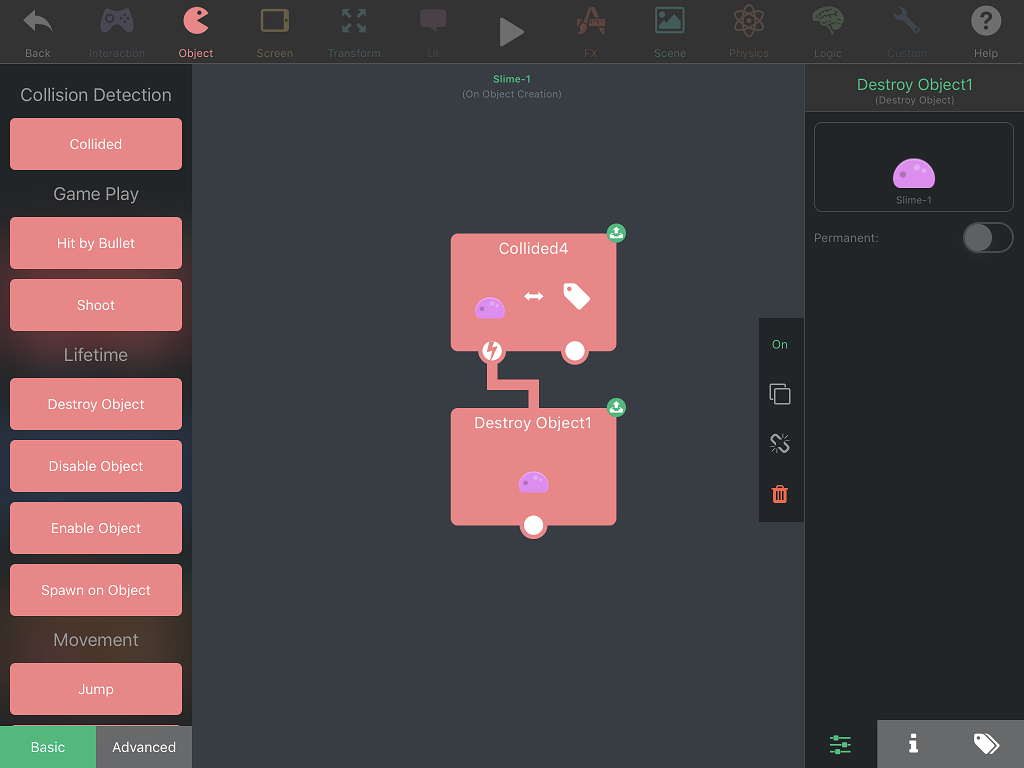Add an Enable Object behavior
Viewport: 1024px width, 768px height.
(96, 528)
